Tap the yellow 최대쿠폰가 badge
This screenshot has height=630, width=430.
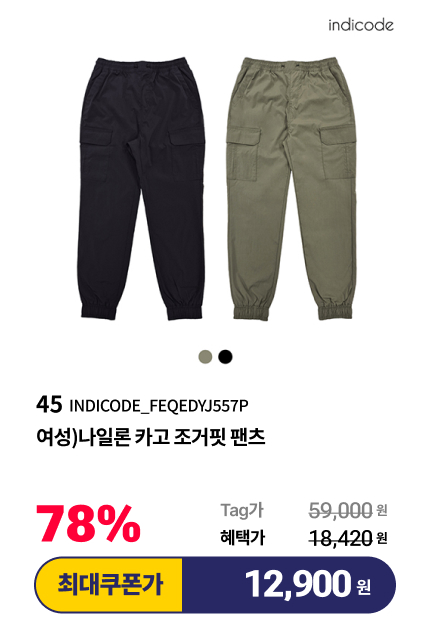point(109,585)
